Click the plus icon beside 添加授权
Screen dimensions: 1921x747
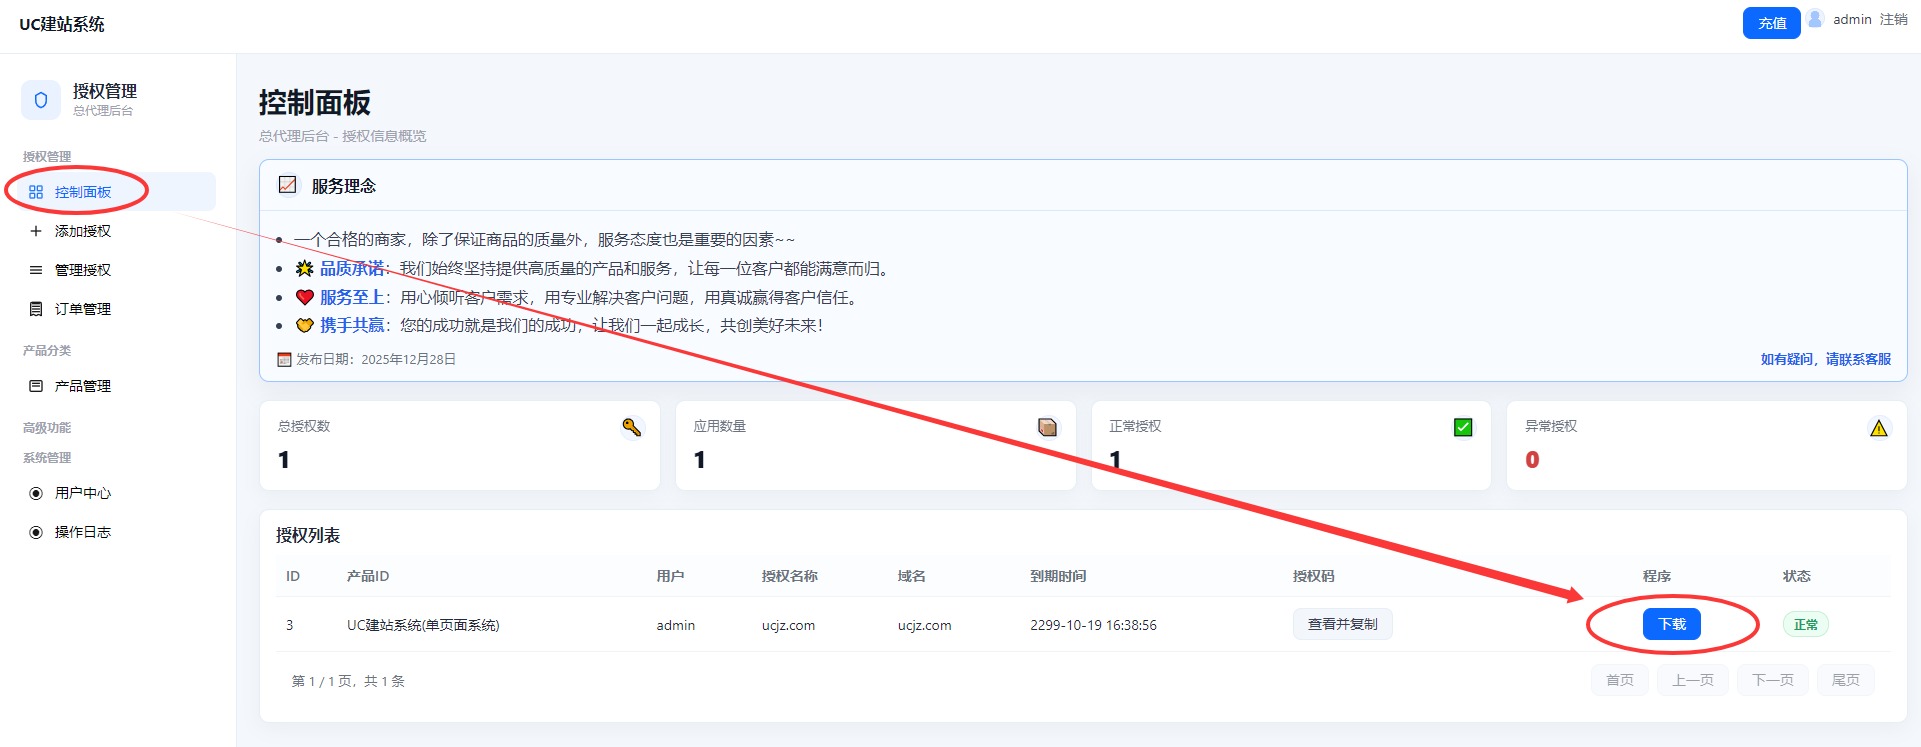pyautogui.click(x=36, y=231)
